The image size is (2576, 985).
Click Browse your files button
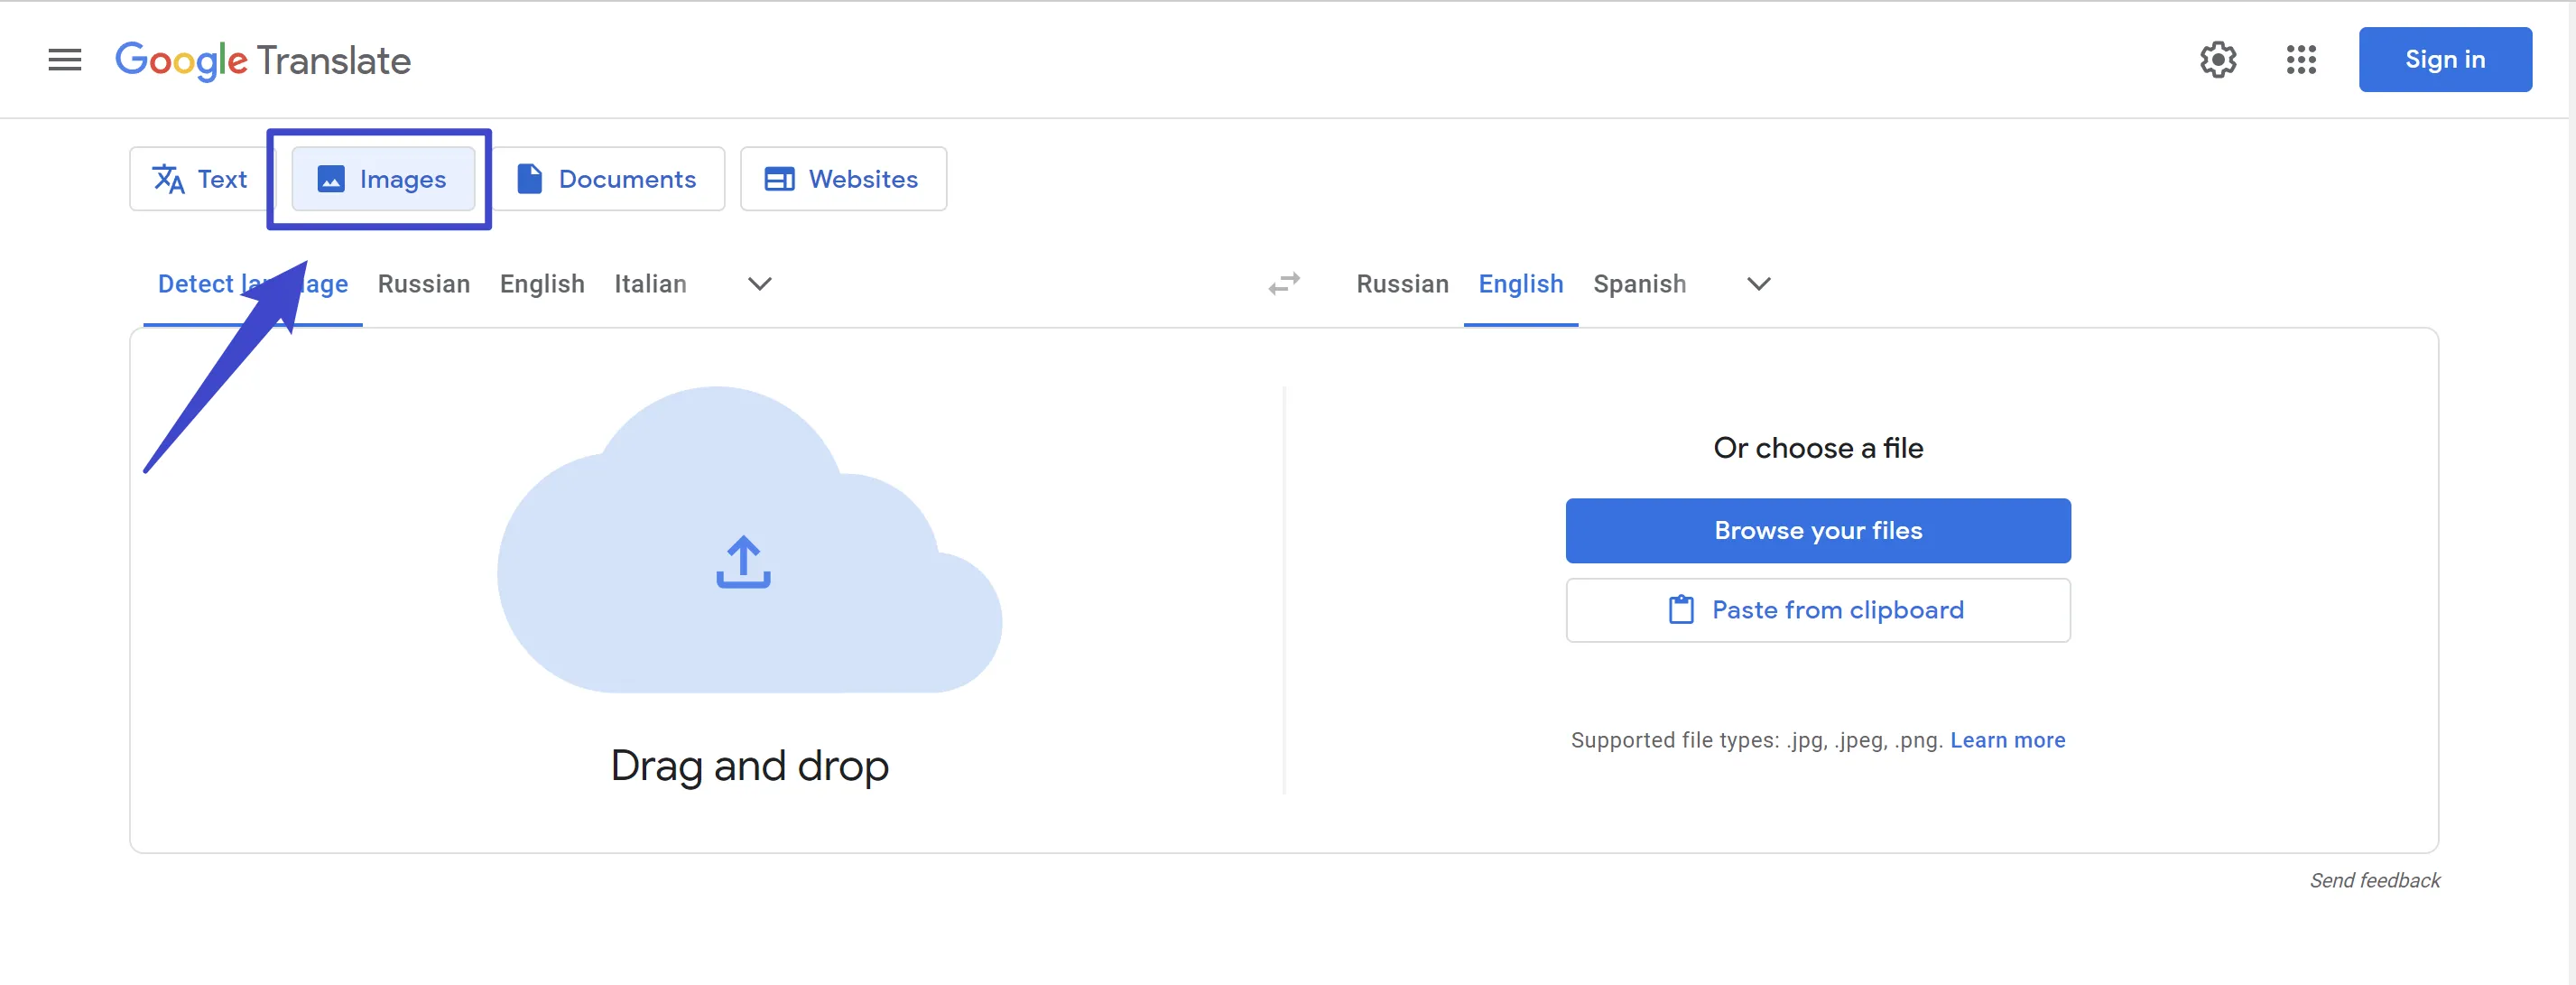(1819, 529)
